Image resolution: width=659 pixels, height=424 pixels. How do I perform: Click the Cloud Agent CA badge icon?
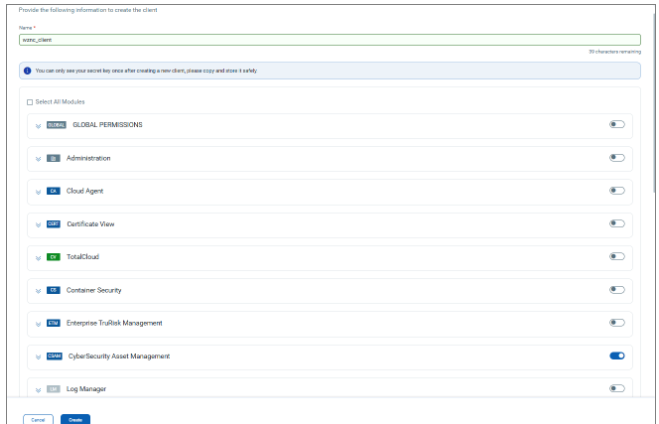click(53, 191)
